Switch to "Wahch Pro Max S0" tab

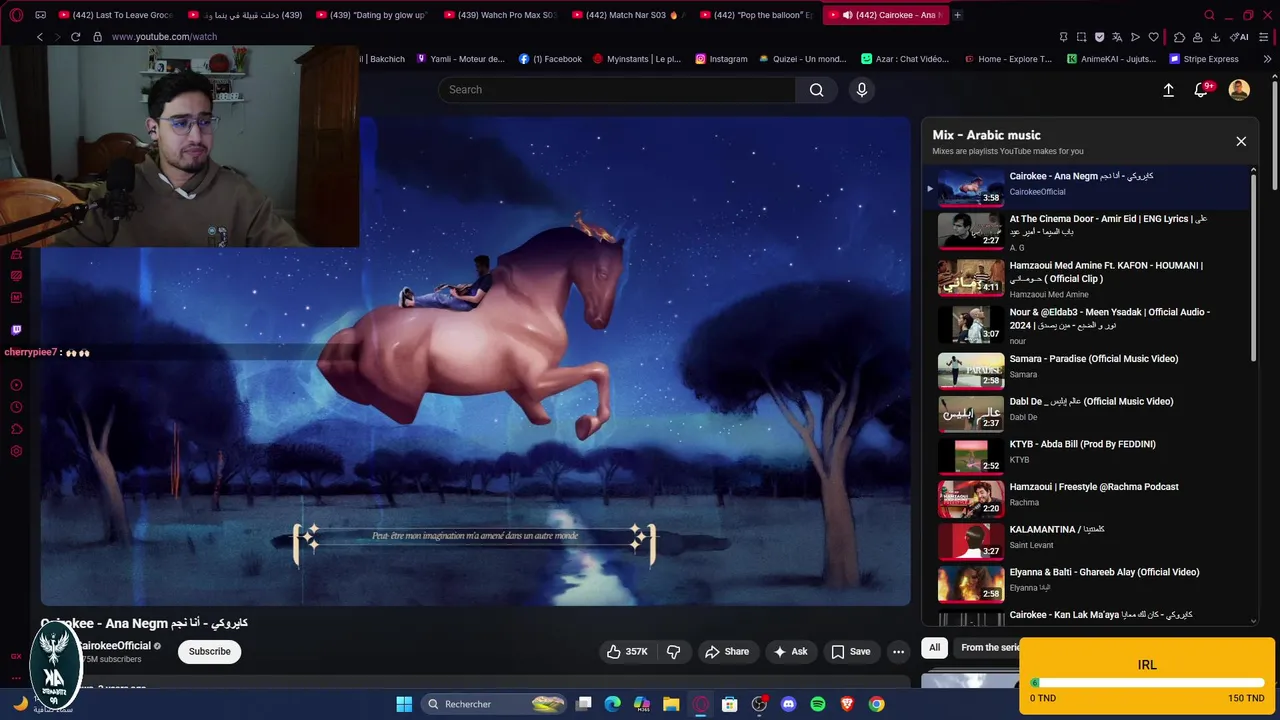tap(499, 15)
